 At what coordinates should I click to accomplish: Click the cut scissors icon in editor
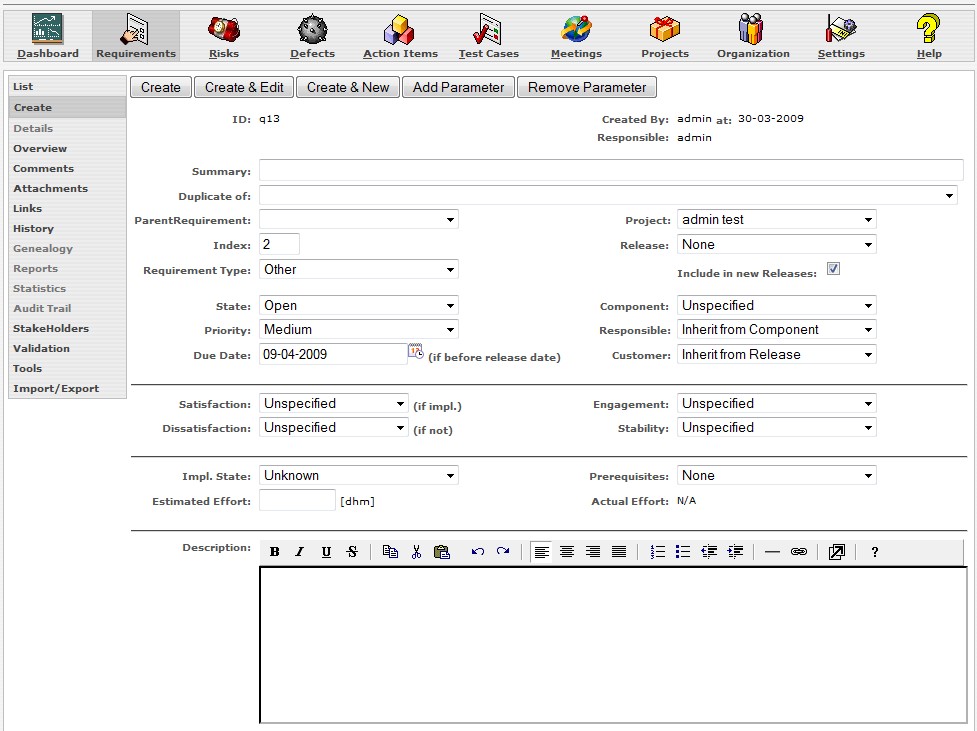click(416, 552)
